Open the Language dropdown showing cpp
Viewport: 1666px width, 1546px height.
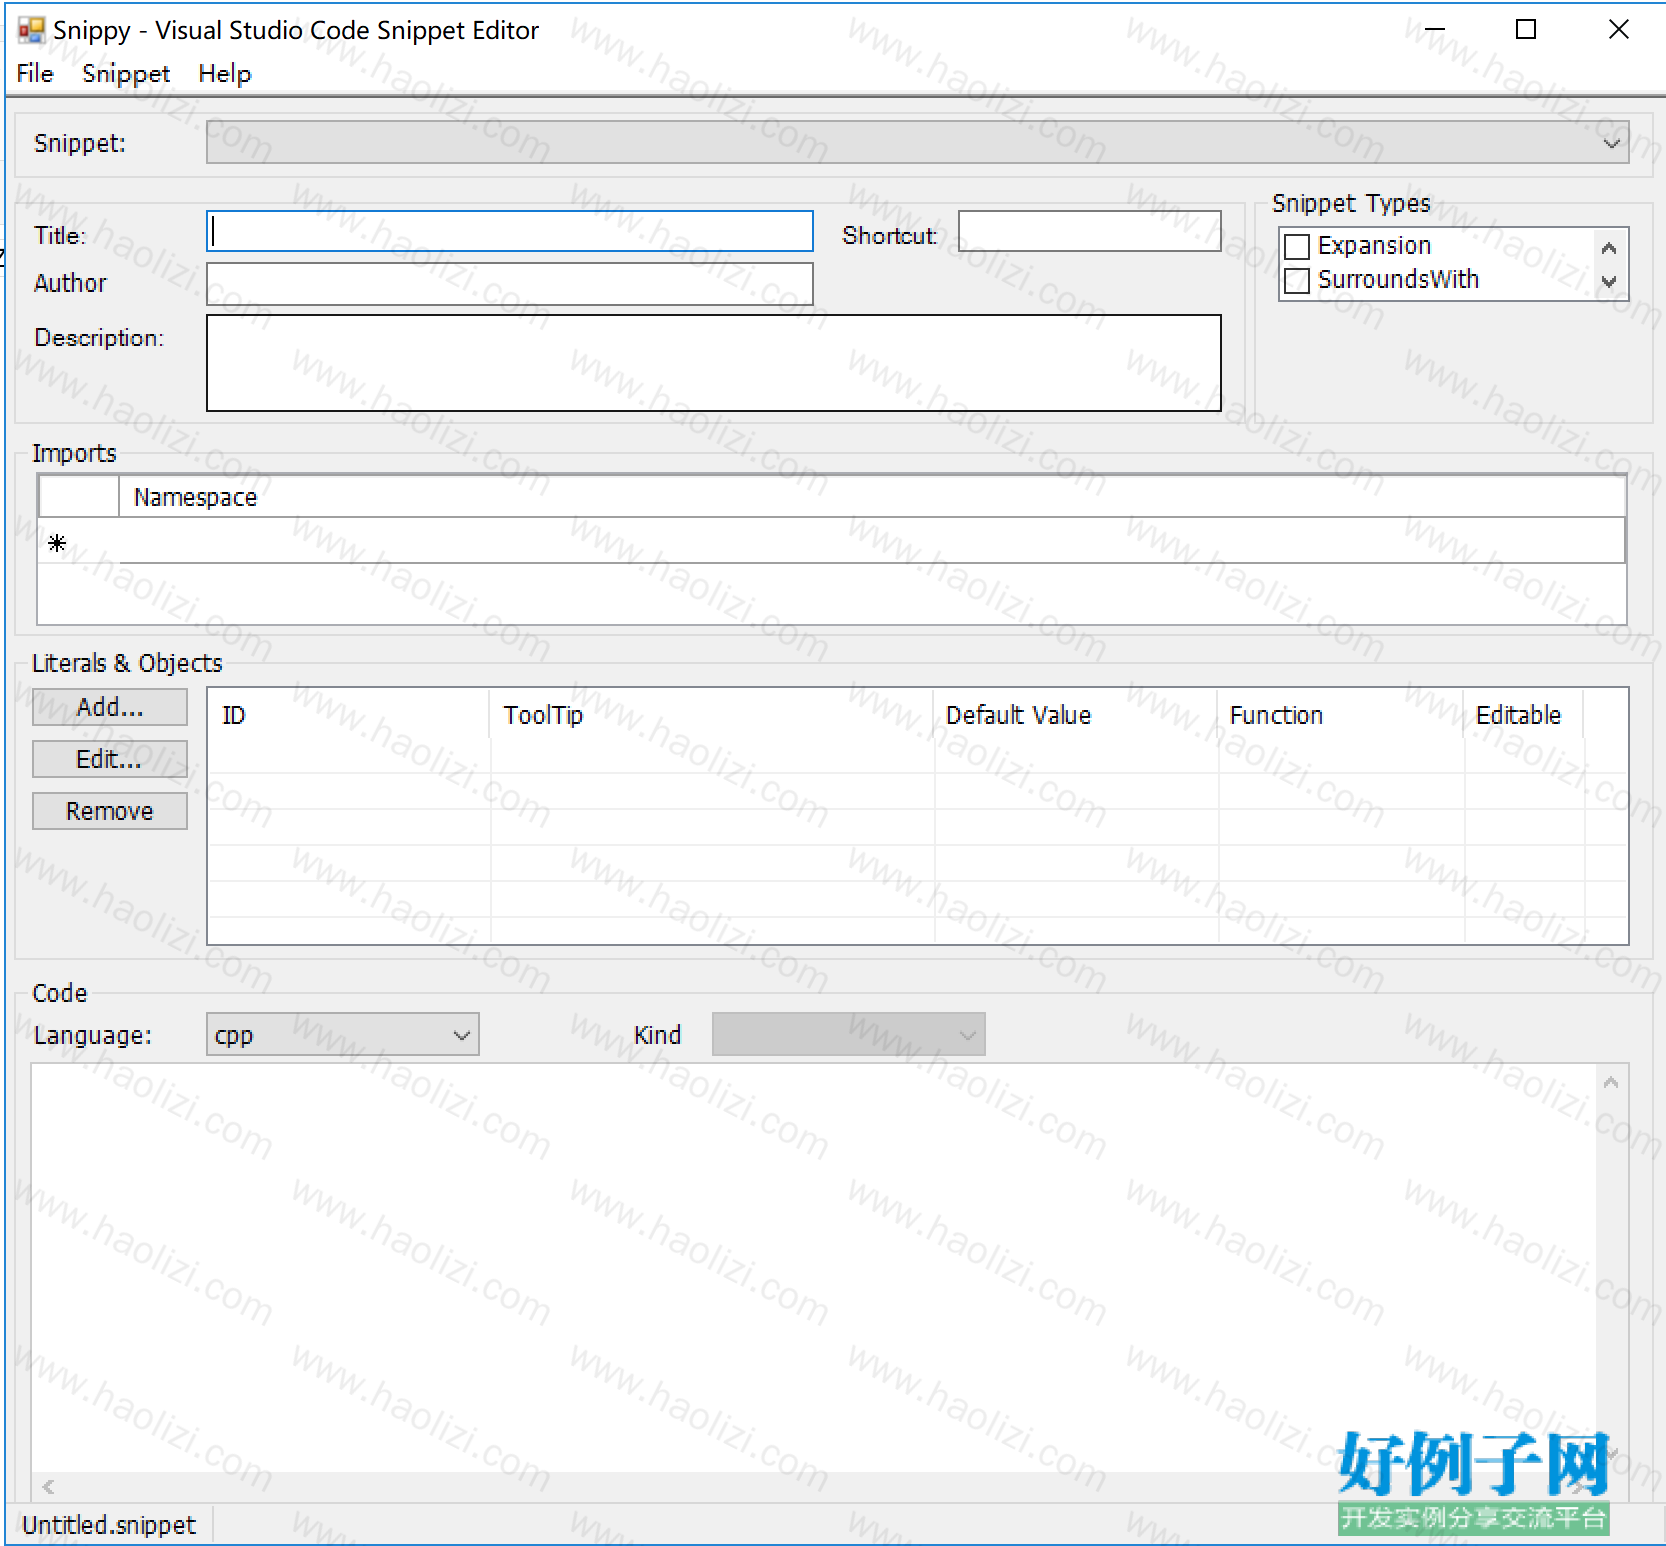(x=343, y=1035)
